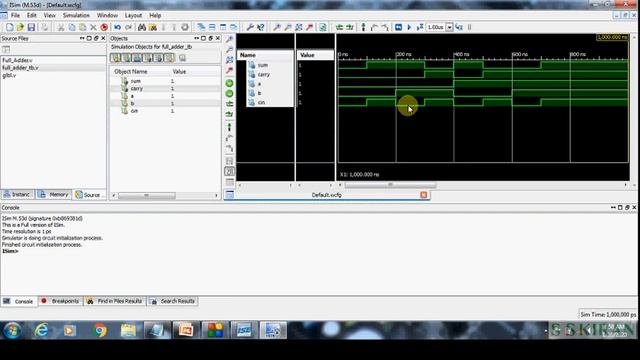Open the File menu
This screenshot has width=640, height=360.
point(16,16)
